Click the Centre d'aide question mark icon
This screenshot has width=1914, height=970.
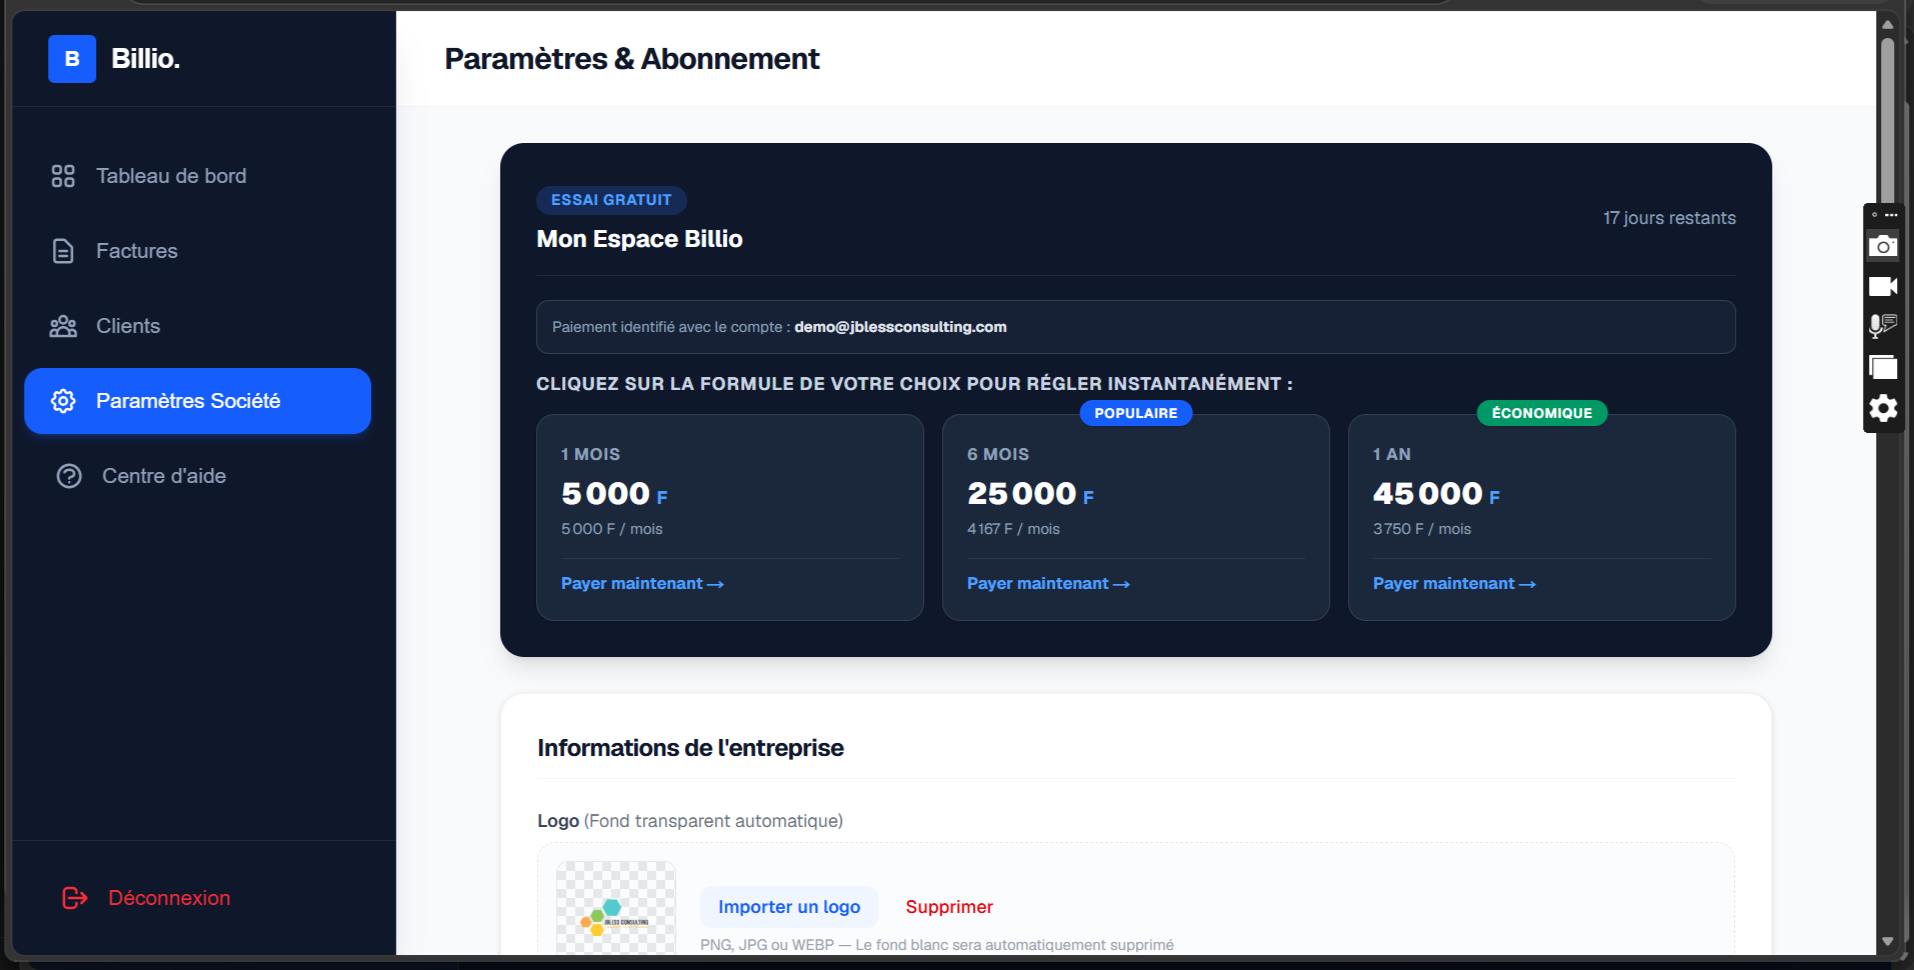coord(69,476)
